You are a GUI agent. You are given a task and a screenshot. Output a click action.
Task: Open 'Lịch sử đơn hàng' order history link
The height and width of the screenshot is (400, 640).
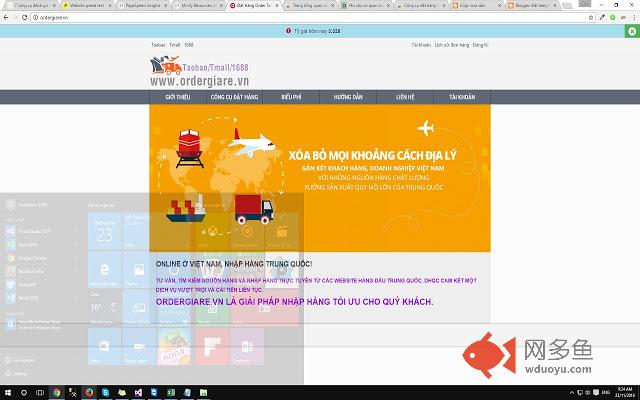(x=452, y=45)
